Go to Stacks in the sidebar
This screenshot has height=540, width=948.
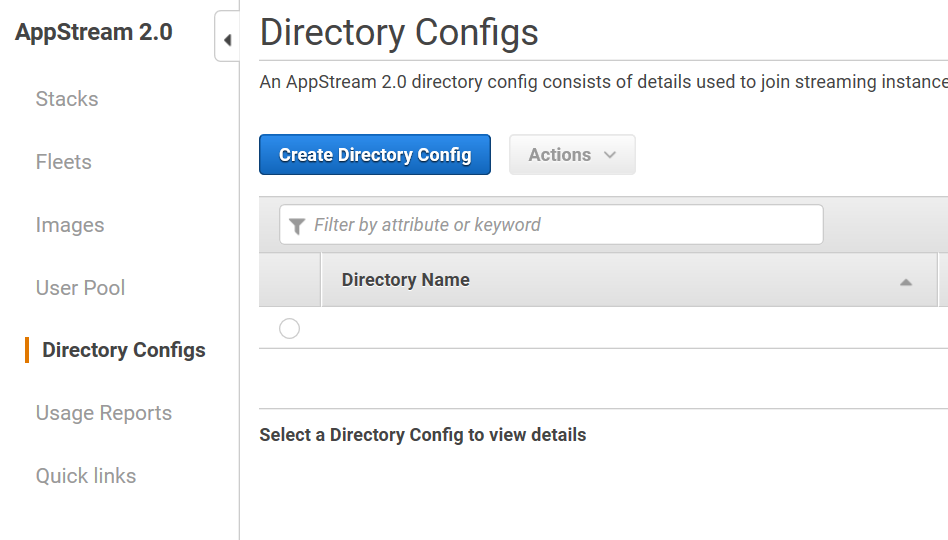(x=67, y=99)
